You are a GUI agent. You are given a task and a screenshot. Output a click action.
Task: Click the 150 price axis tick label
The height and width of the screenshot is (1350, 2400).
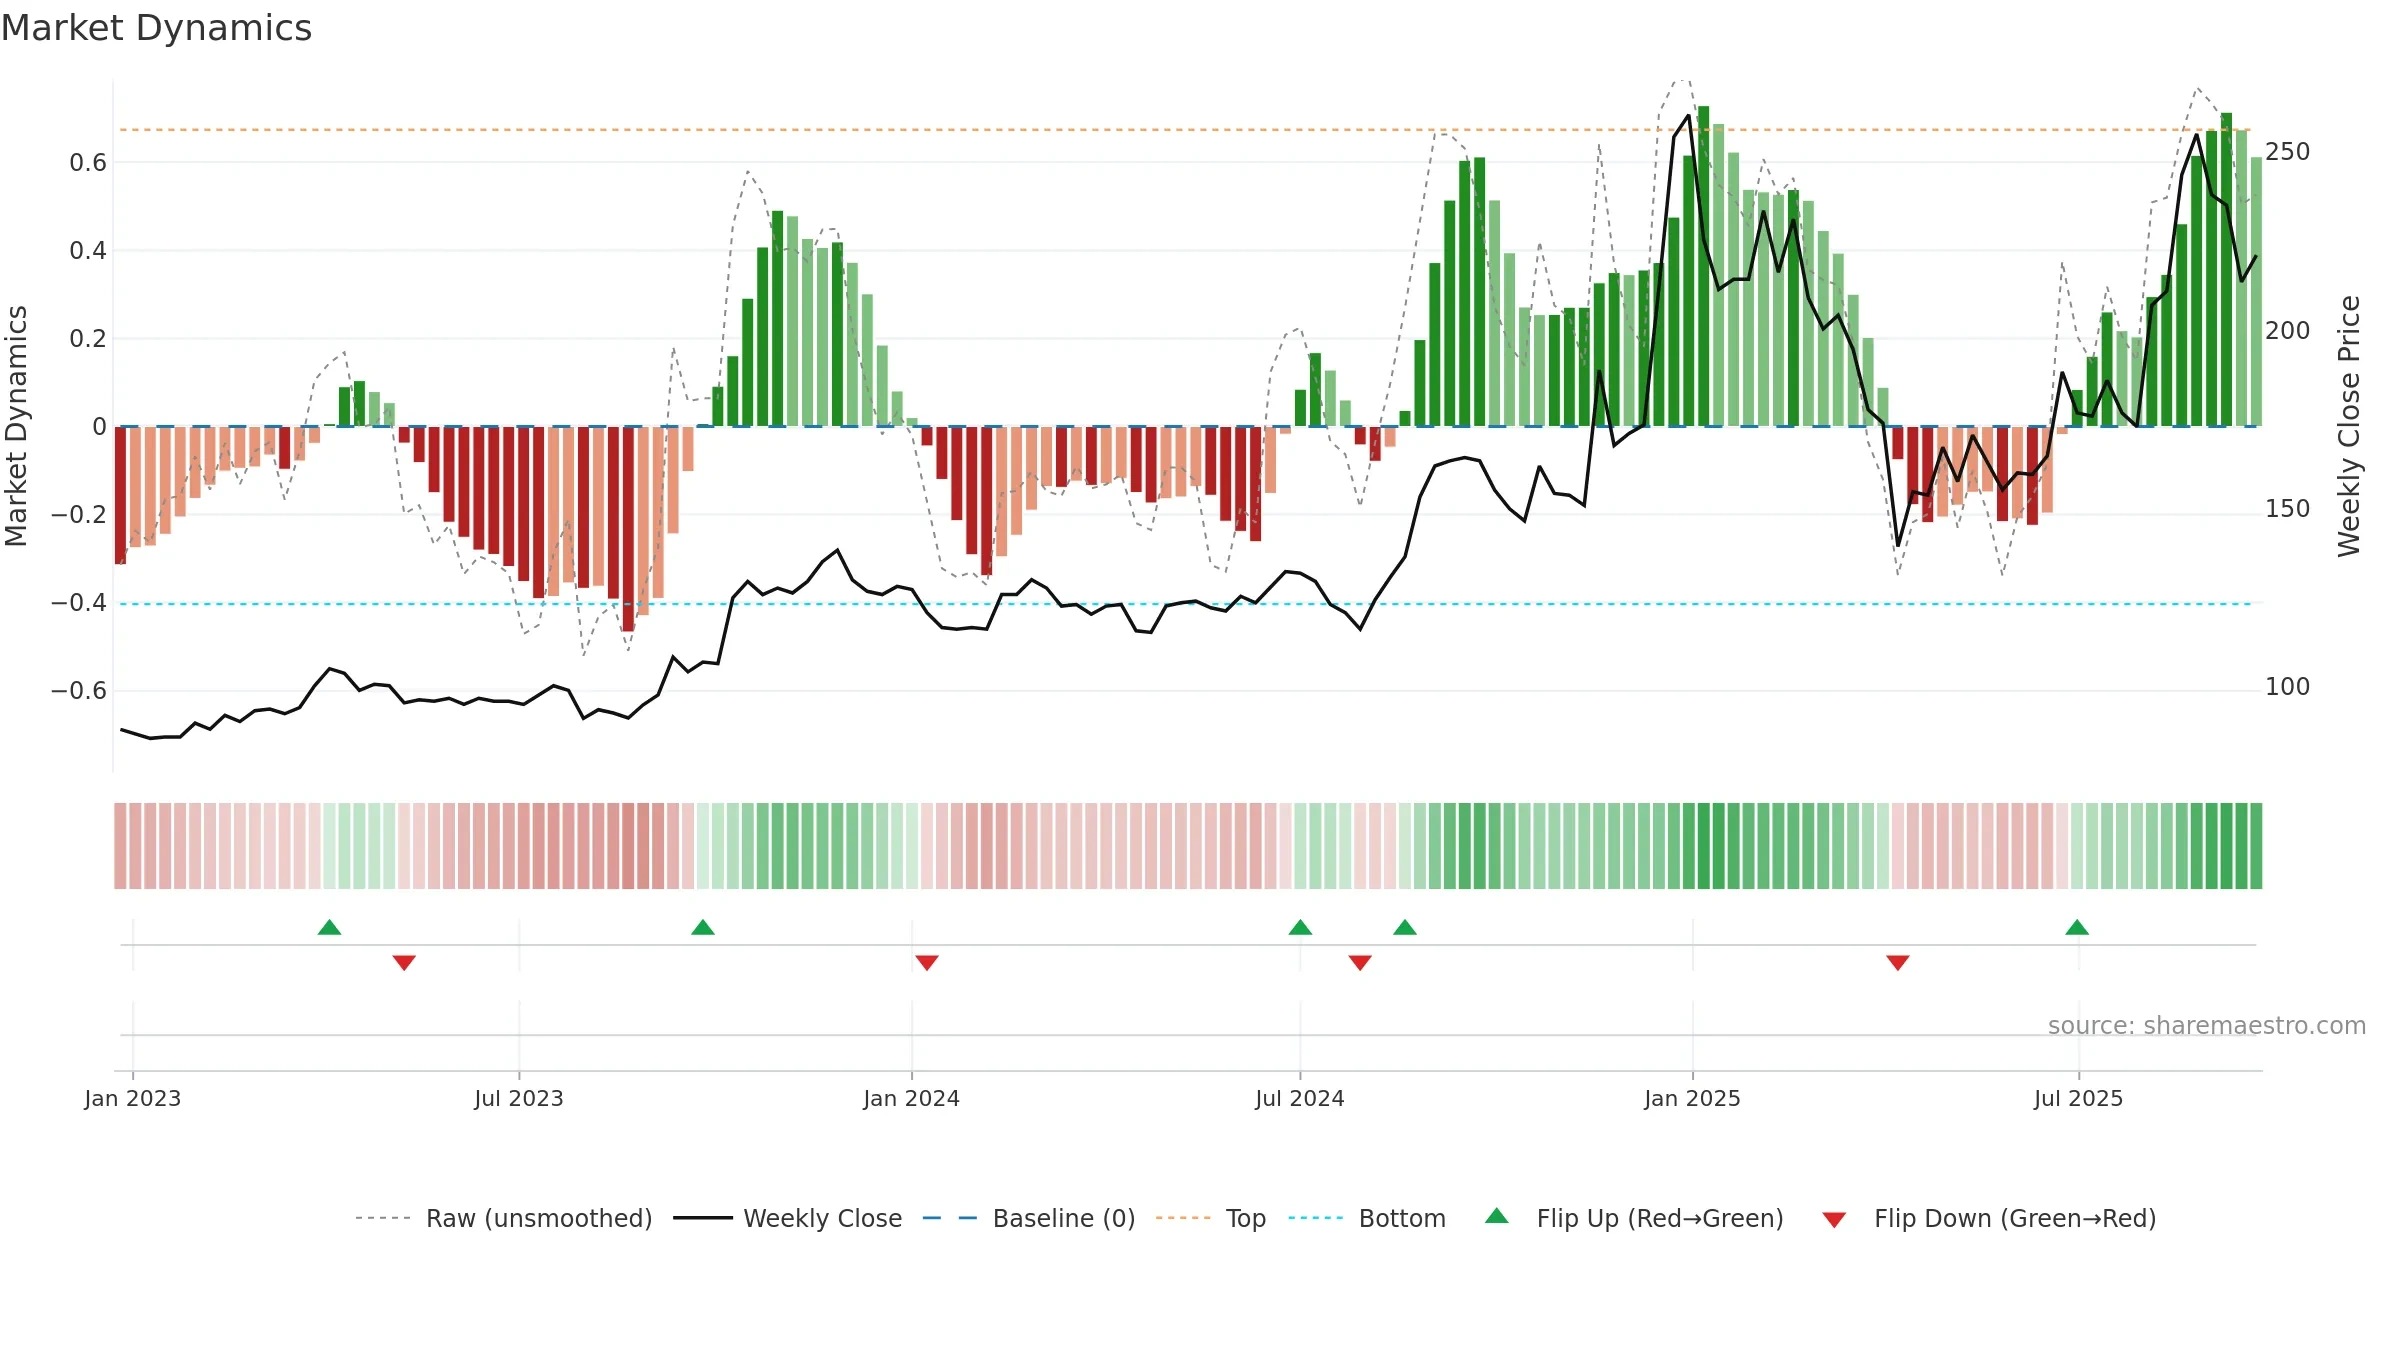click(2288, 509)
